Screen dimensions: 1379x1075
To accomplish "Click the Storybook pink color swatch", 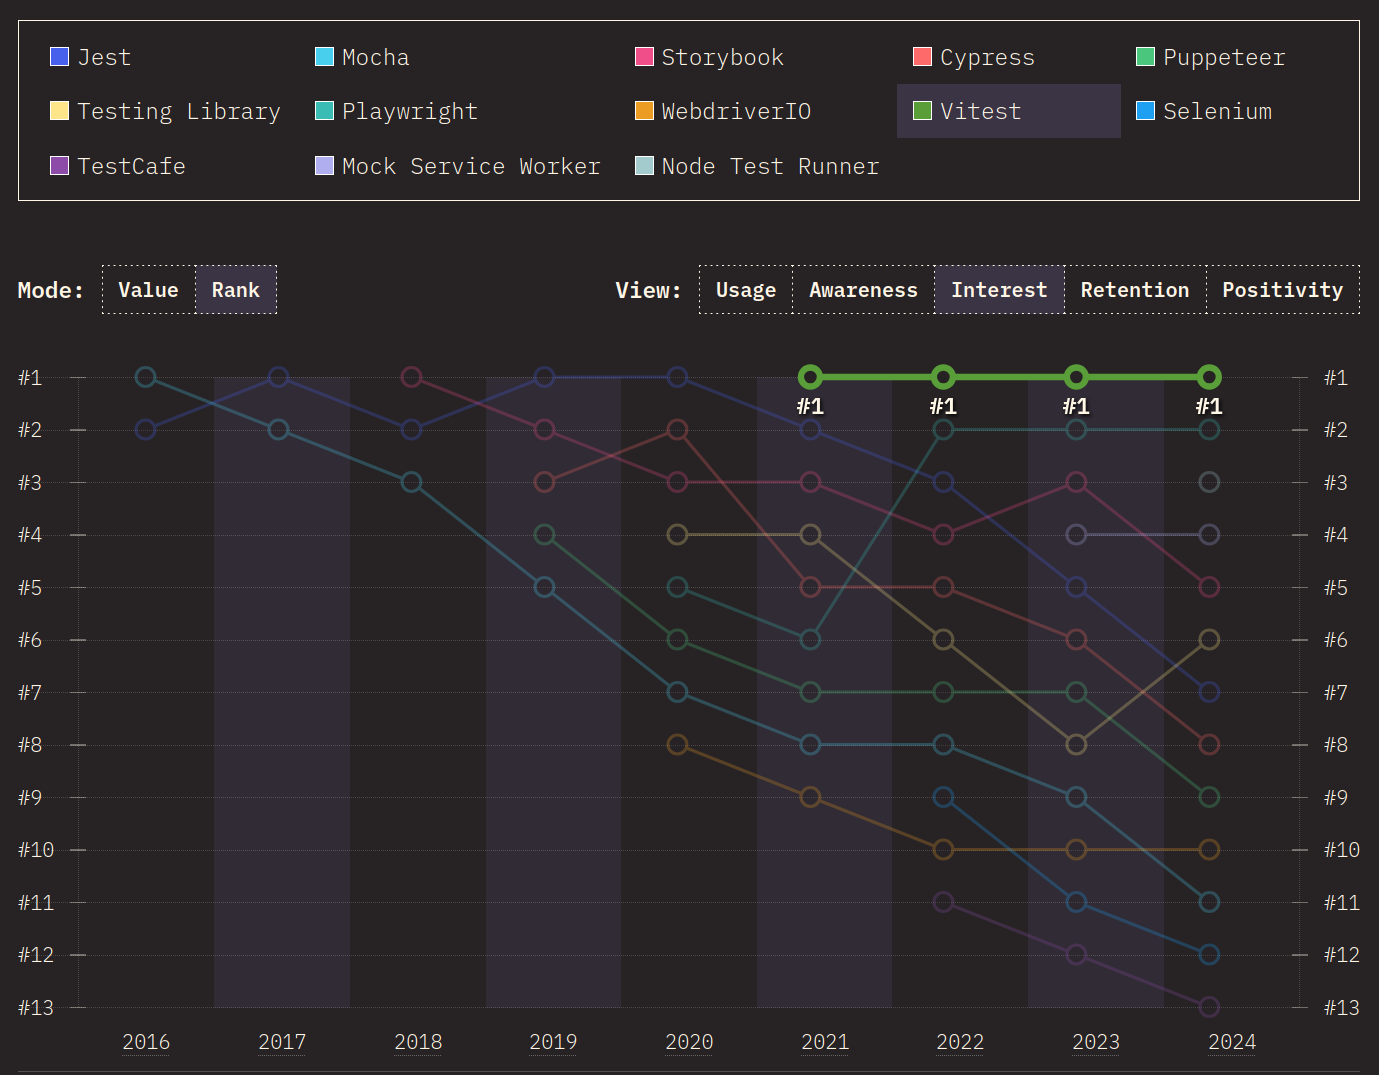I will [644, 57].
